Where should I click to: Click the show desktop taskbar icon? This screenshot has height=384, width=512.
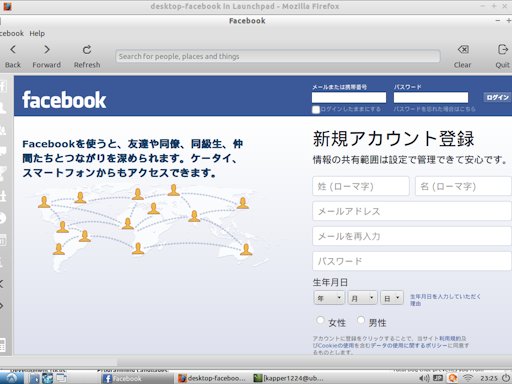point(61,378)
